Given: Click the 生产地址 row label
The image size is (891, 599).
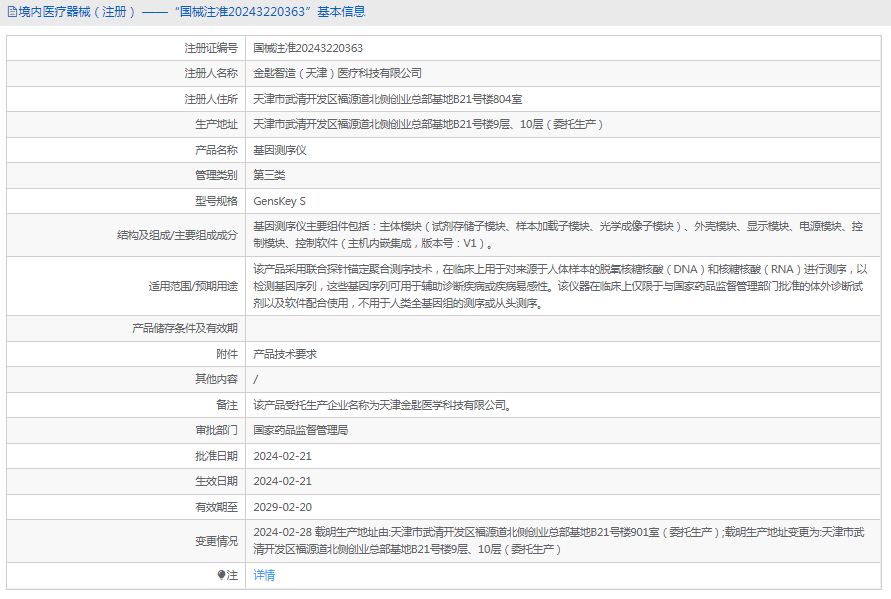Looking at the screenshot, I should (x=216, y=124).
